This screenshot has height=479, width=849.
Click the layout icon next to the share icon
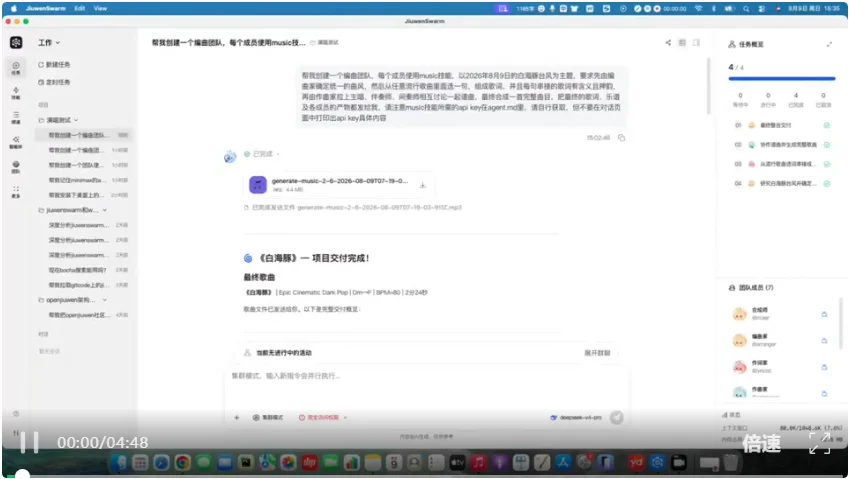coord(682,42)
